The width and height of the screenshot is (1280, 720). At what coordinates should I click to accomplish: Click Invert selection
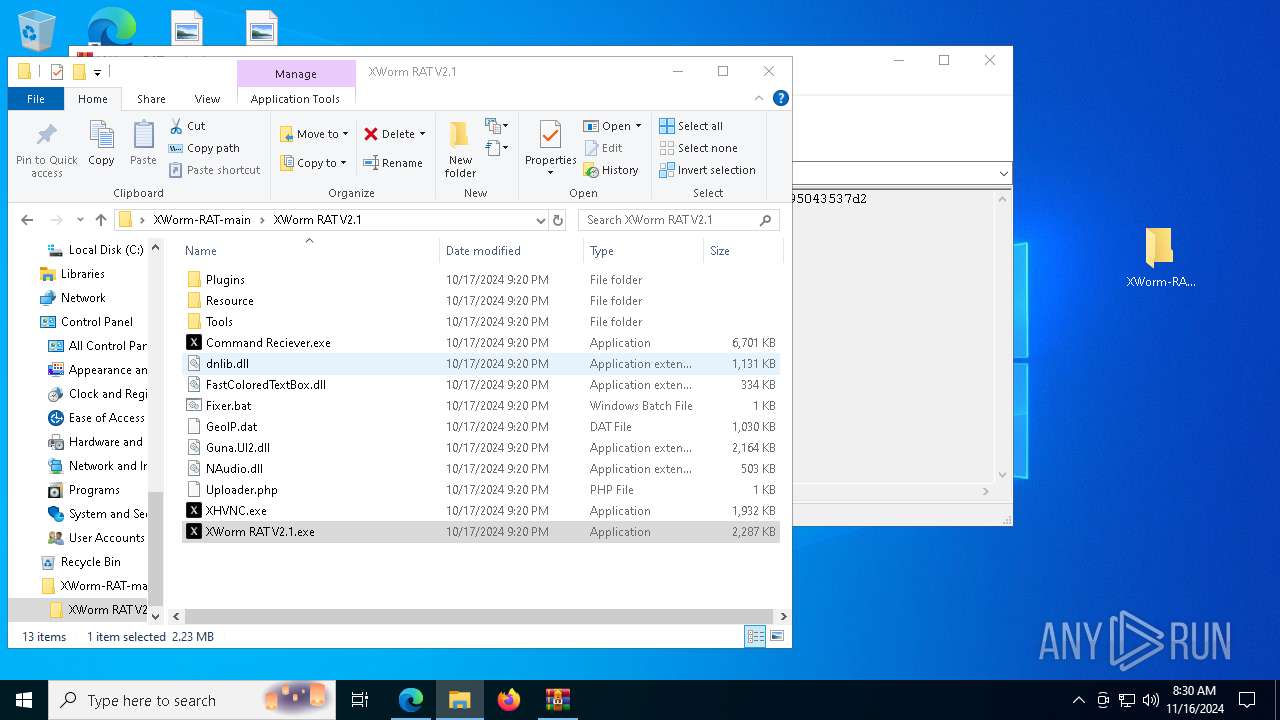click(707, 170)
